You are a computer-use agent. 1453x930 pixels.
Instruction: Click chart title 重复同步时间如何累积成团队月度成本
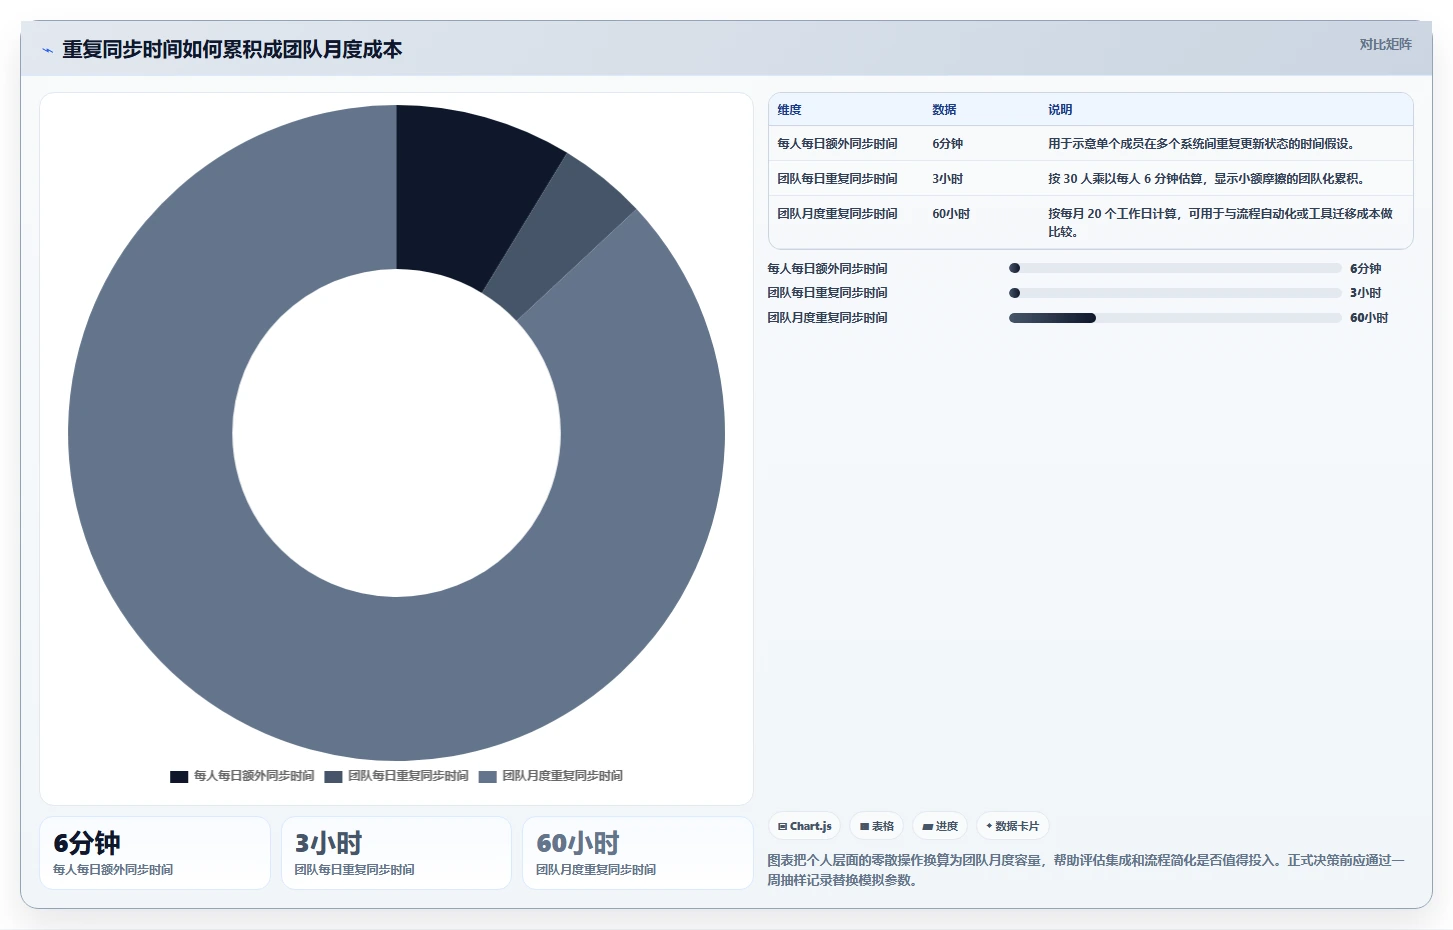pos(232,50)
